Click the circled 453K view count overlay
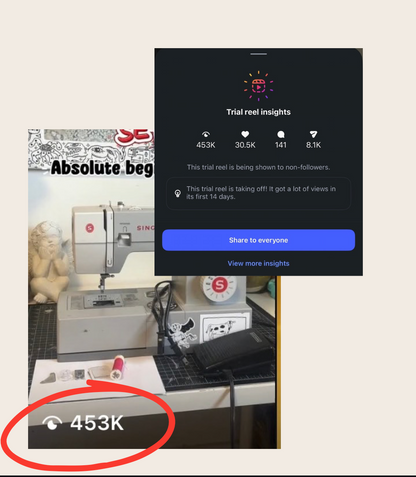416x477 pixels. coord(97,423)
